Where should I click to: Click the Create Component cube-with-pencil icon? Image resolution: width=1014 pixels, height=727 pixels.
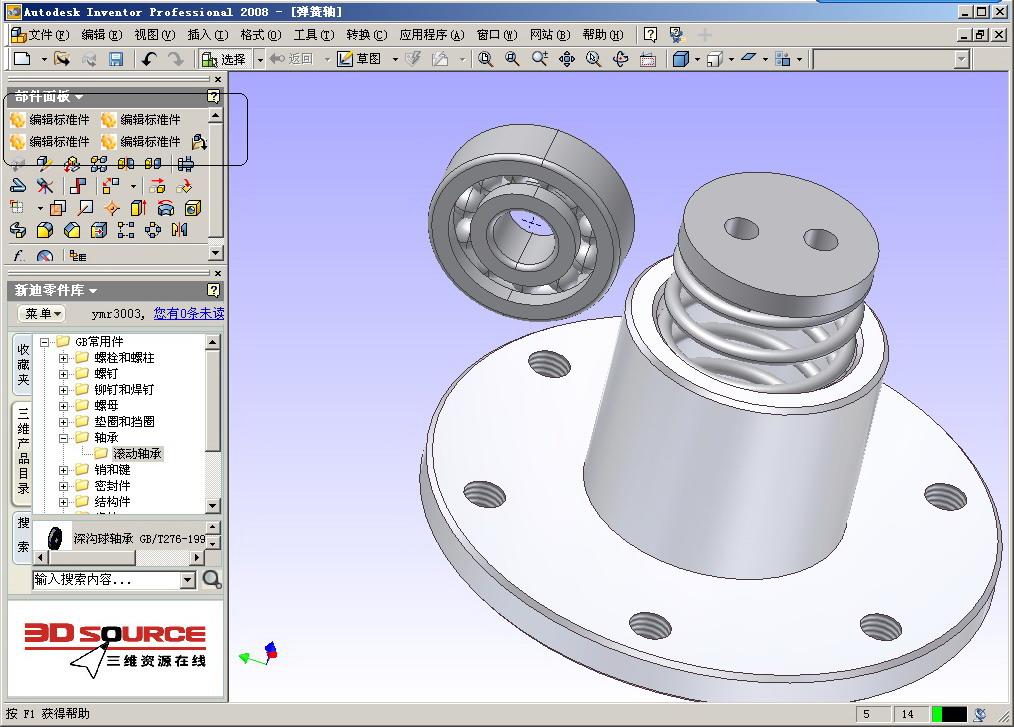tap(44, 164)
